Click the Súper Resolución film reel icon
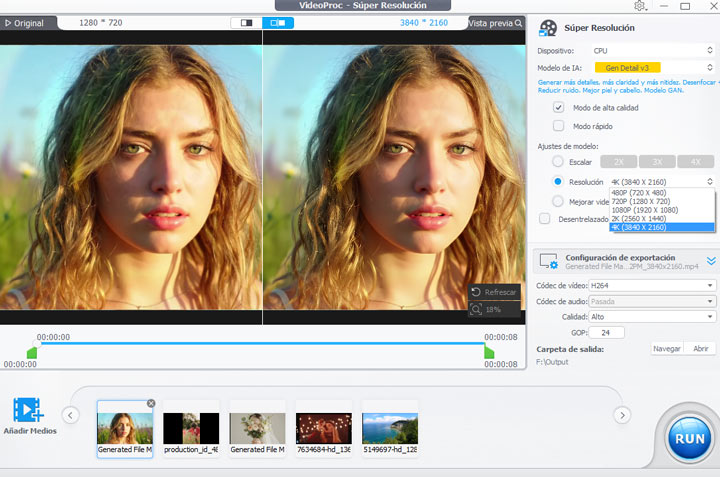 [x=548, y=28]
